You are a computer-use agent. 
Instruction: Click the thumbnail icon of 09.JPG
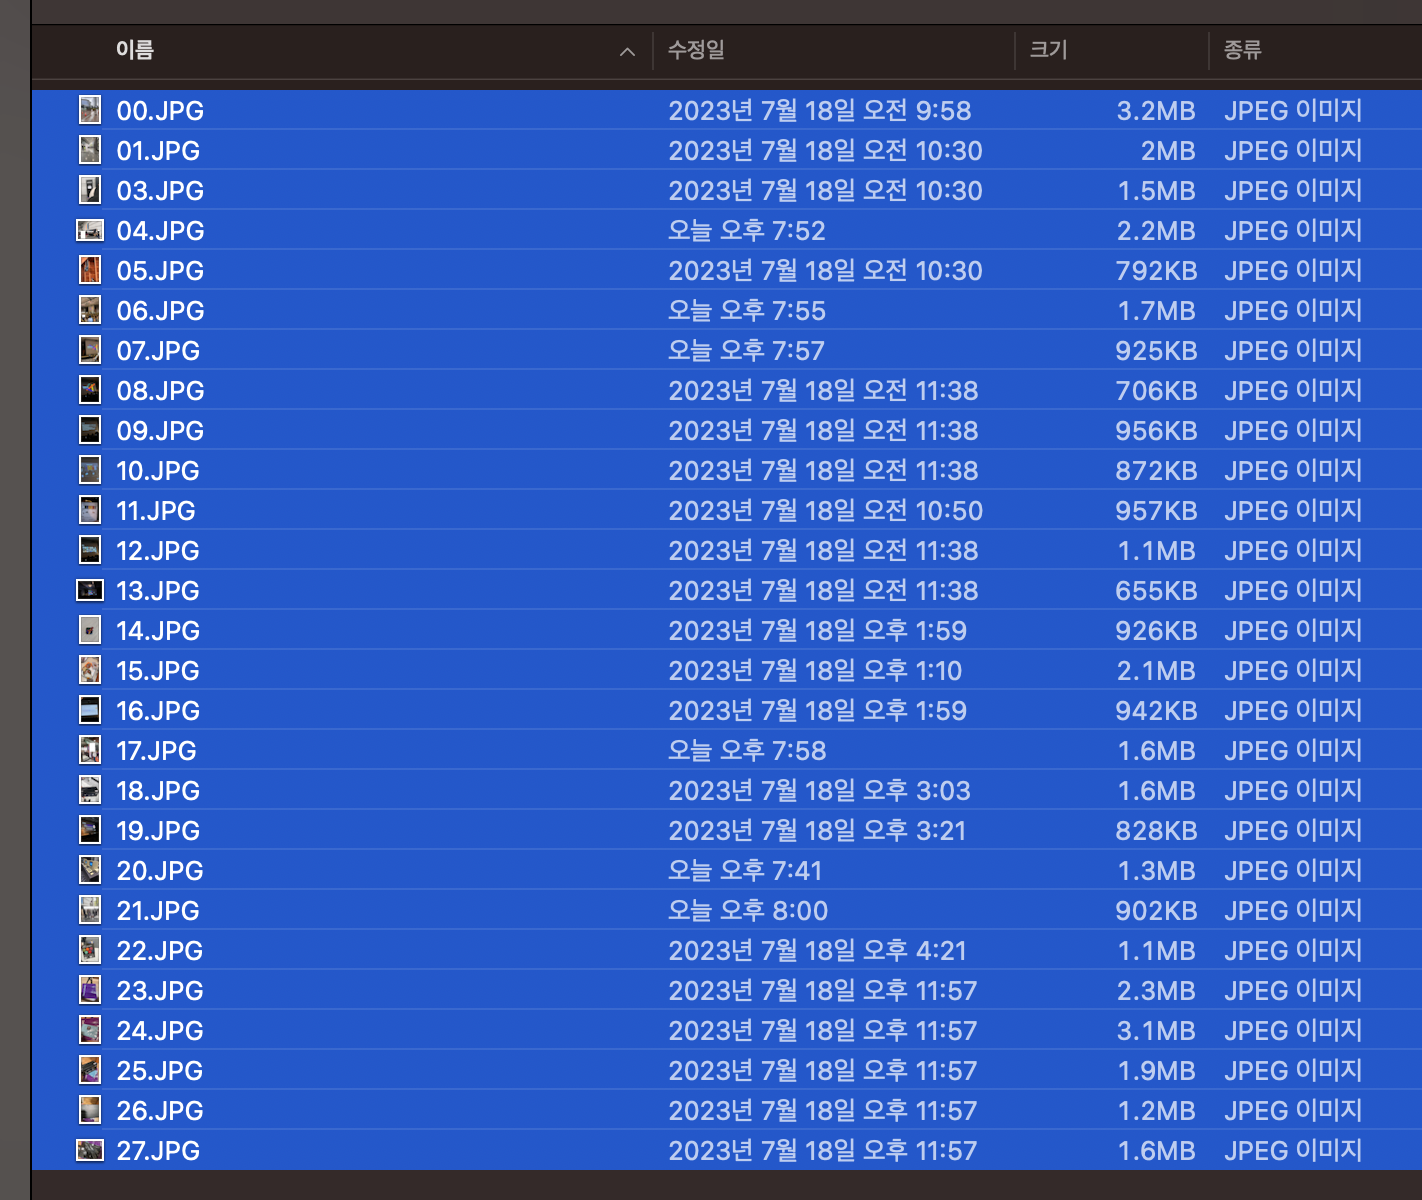(90, 430)
